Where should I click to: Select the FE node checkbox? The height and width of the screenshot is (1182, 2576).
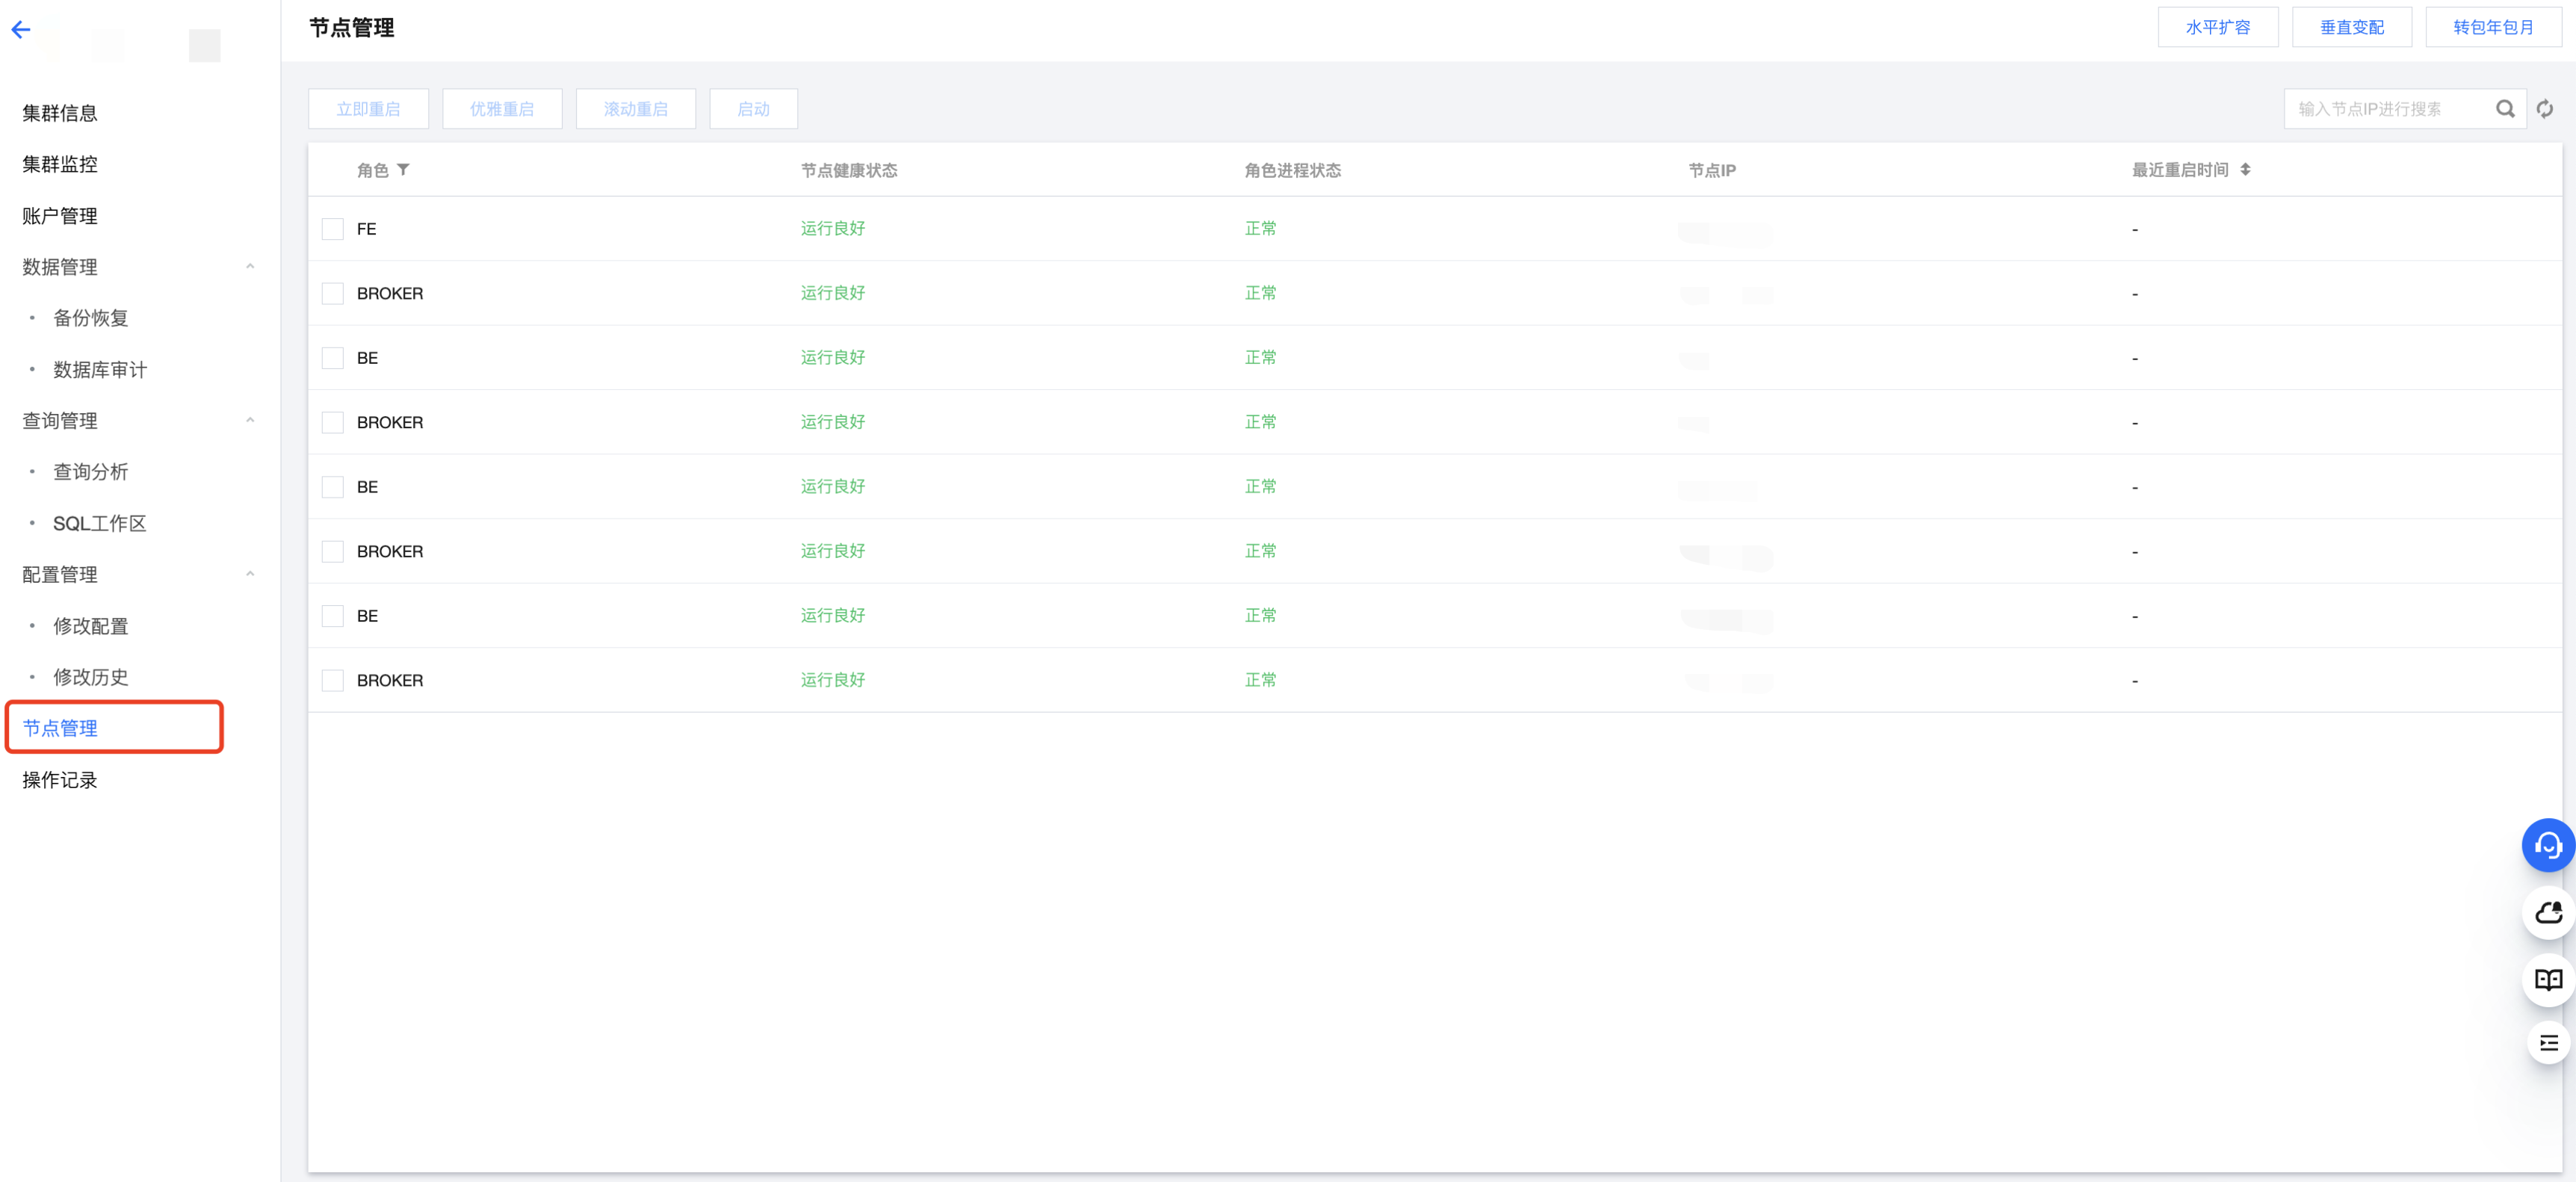coord(333,229)
